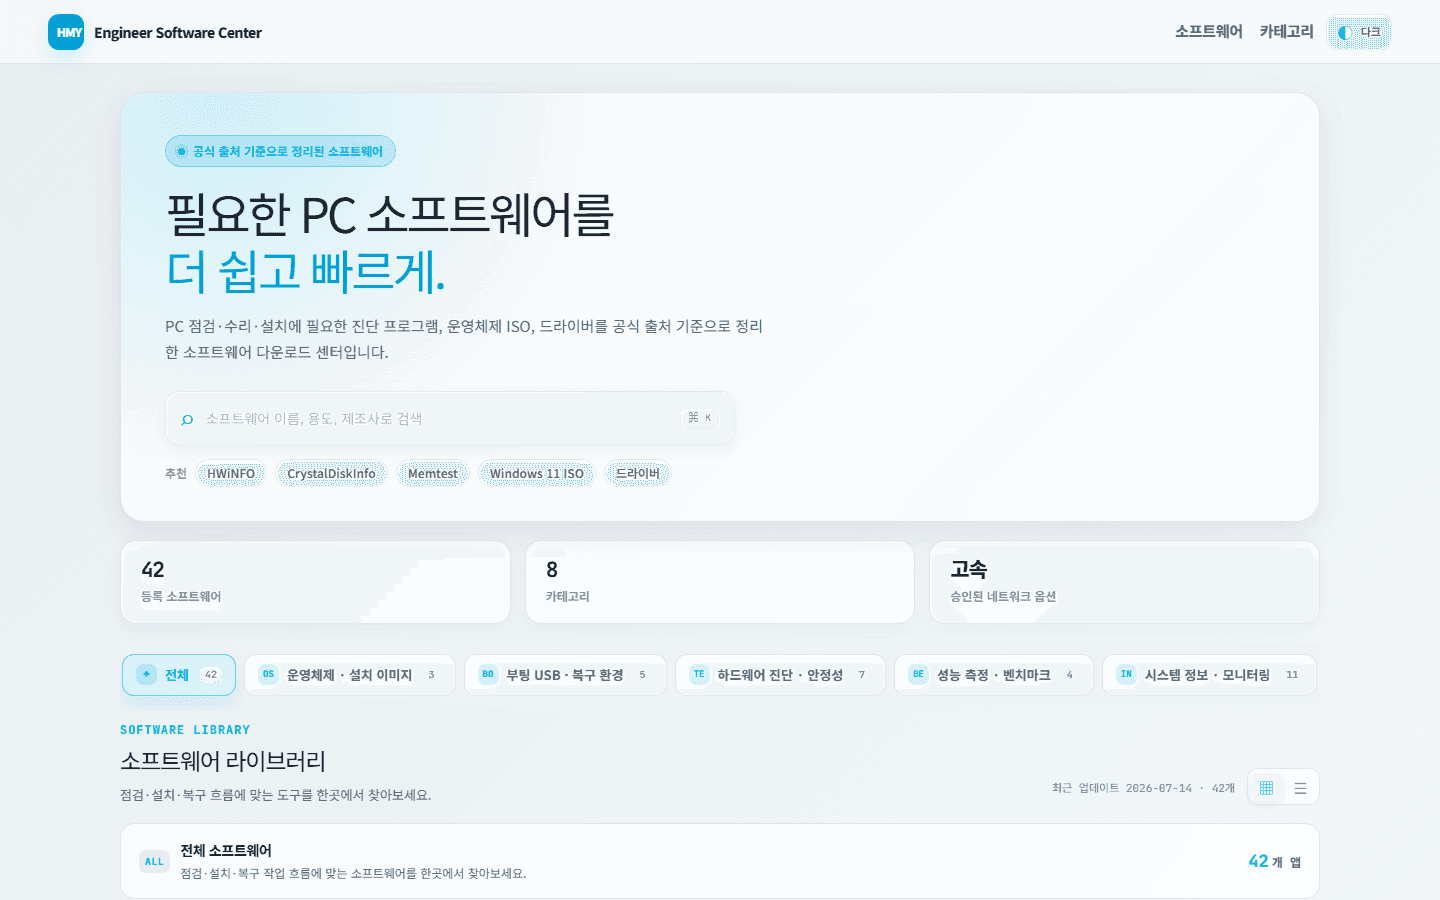
Task: Select 운영체제 · 설치 이미지 tab
Action: coord(350,675)
